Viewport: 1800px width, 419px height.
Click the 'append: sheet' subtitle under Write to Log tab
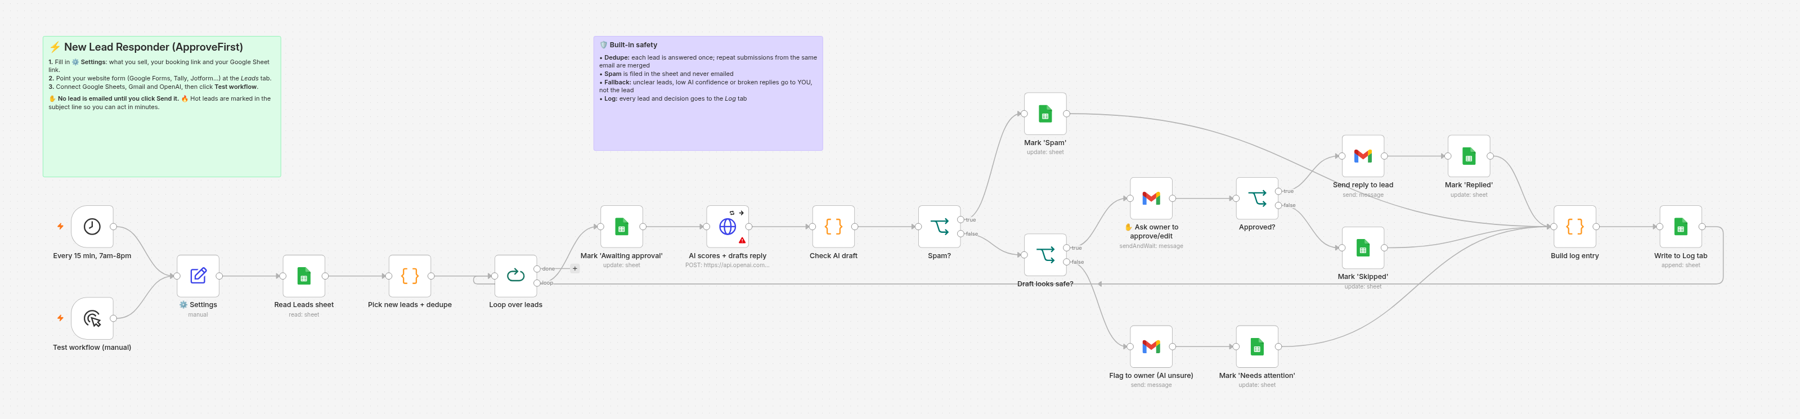[x=1681, y=265]
